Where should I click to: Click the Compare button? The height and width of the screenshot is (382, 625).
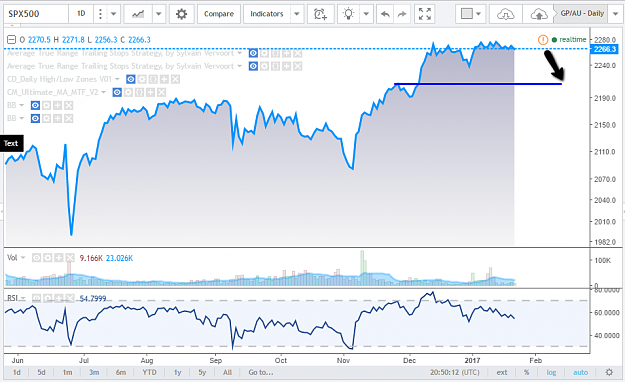(219, 14)
